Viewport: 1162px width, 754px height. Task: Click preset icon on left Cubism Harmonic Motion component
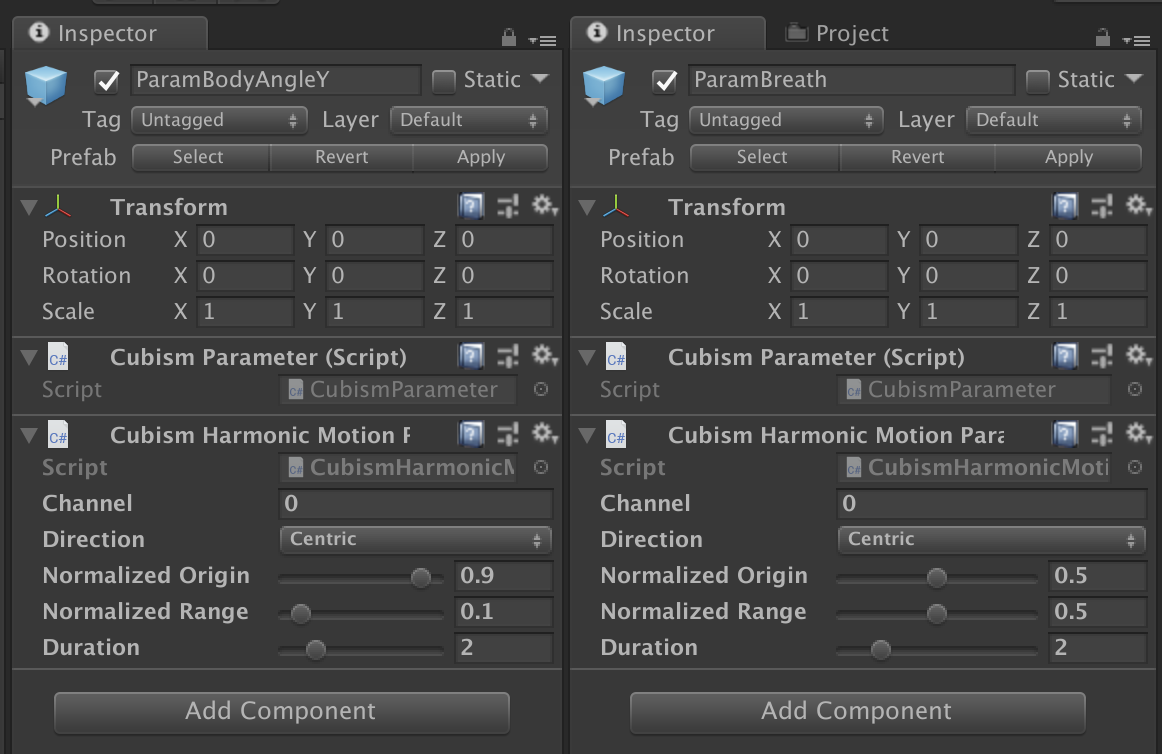click(x=508, y=434)
